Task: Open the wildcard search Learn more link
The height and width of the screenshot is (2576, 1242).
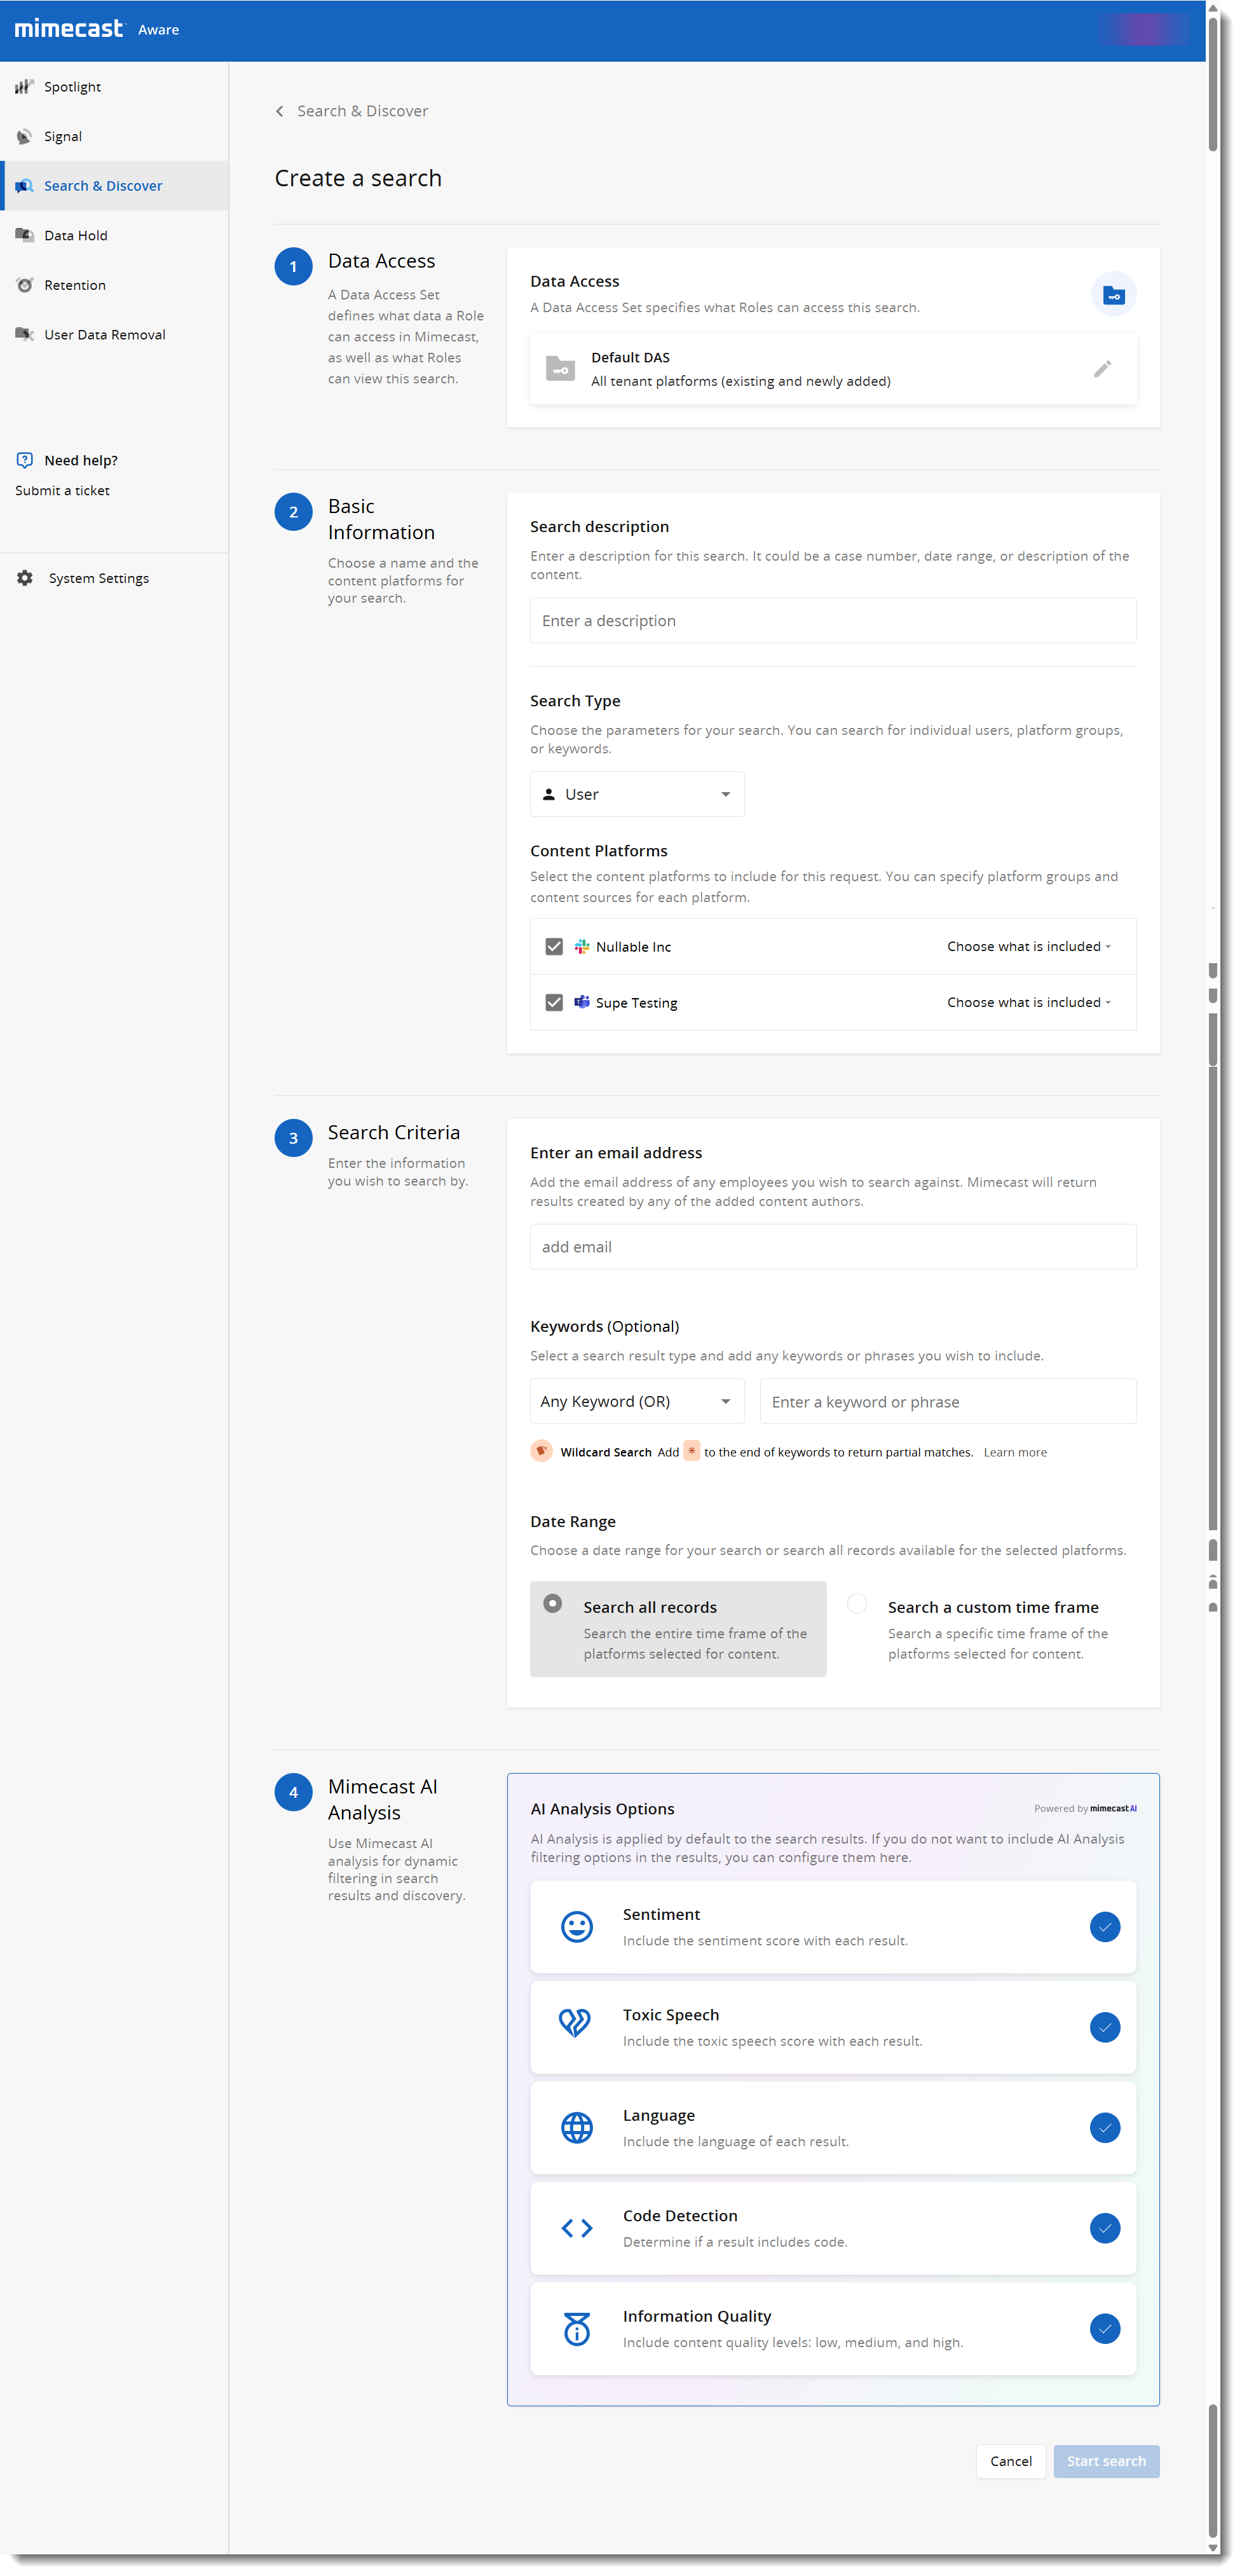Action: [x=1015, y=1452]
